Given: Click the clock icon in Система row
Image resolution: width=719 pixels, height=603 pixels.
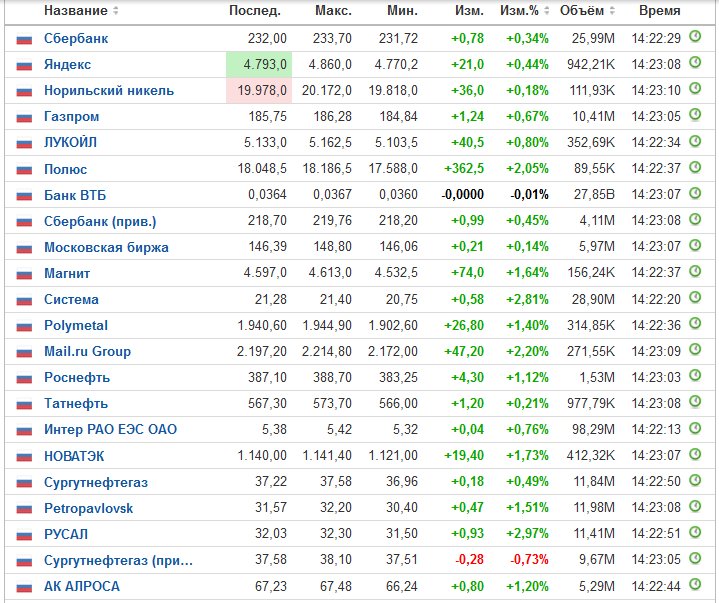Looking at the screenshot, I should click(695, 297).
